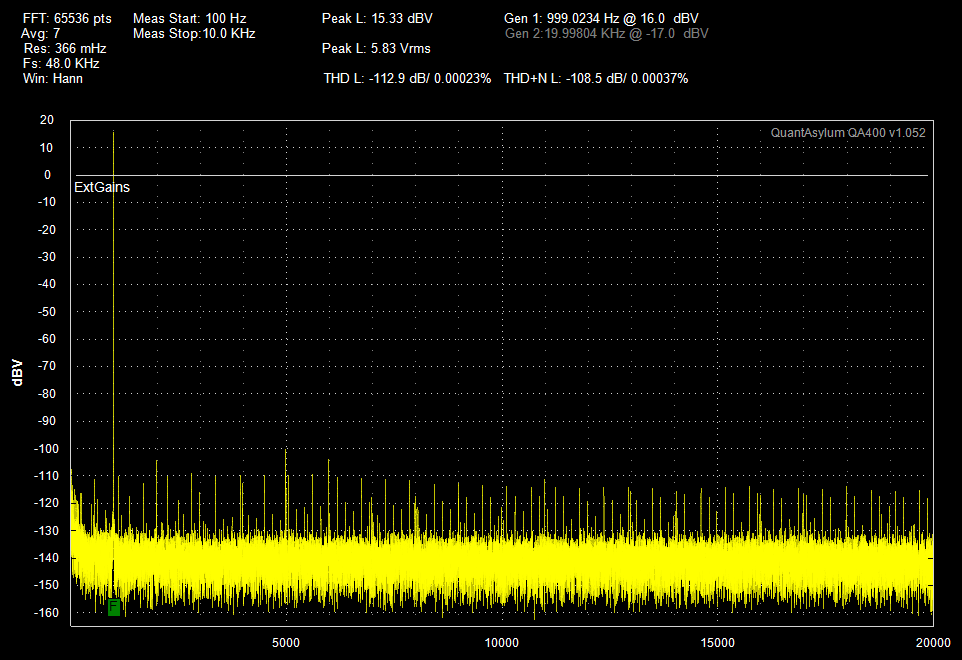Click the 'Res: 366 mHz' text

point(65,48)
